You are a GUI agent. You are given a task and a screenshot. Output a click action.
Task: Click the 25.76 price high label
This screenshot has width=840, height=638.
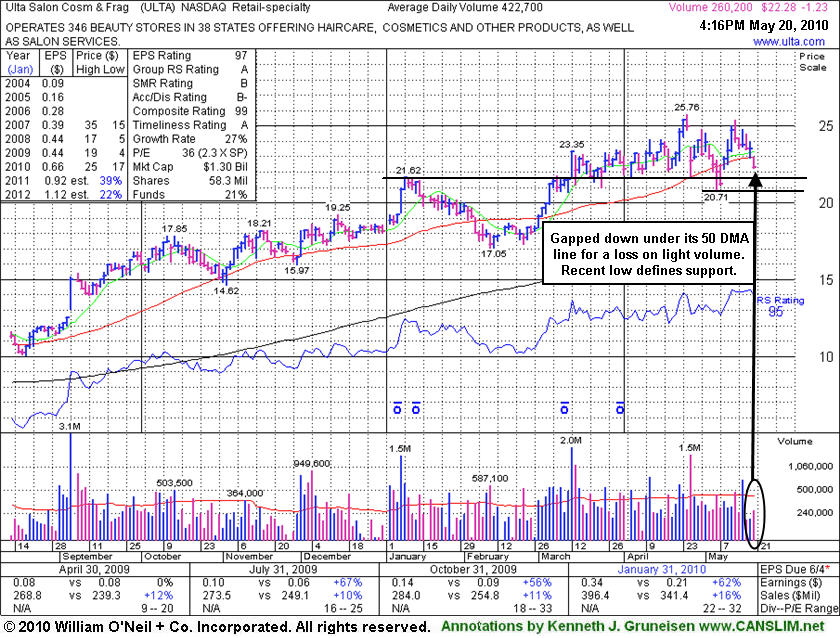[x=686, y=107]
